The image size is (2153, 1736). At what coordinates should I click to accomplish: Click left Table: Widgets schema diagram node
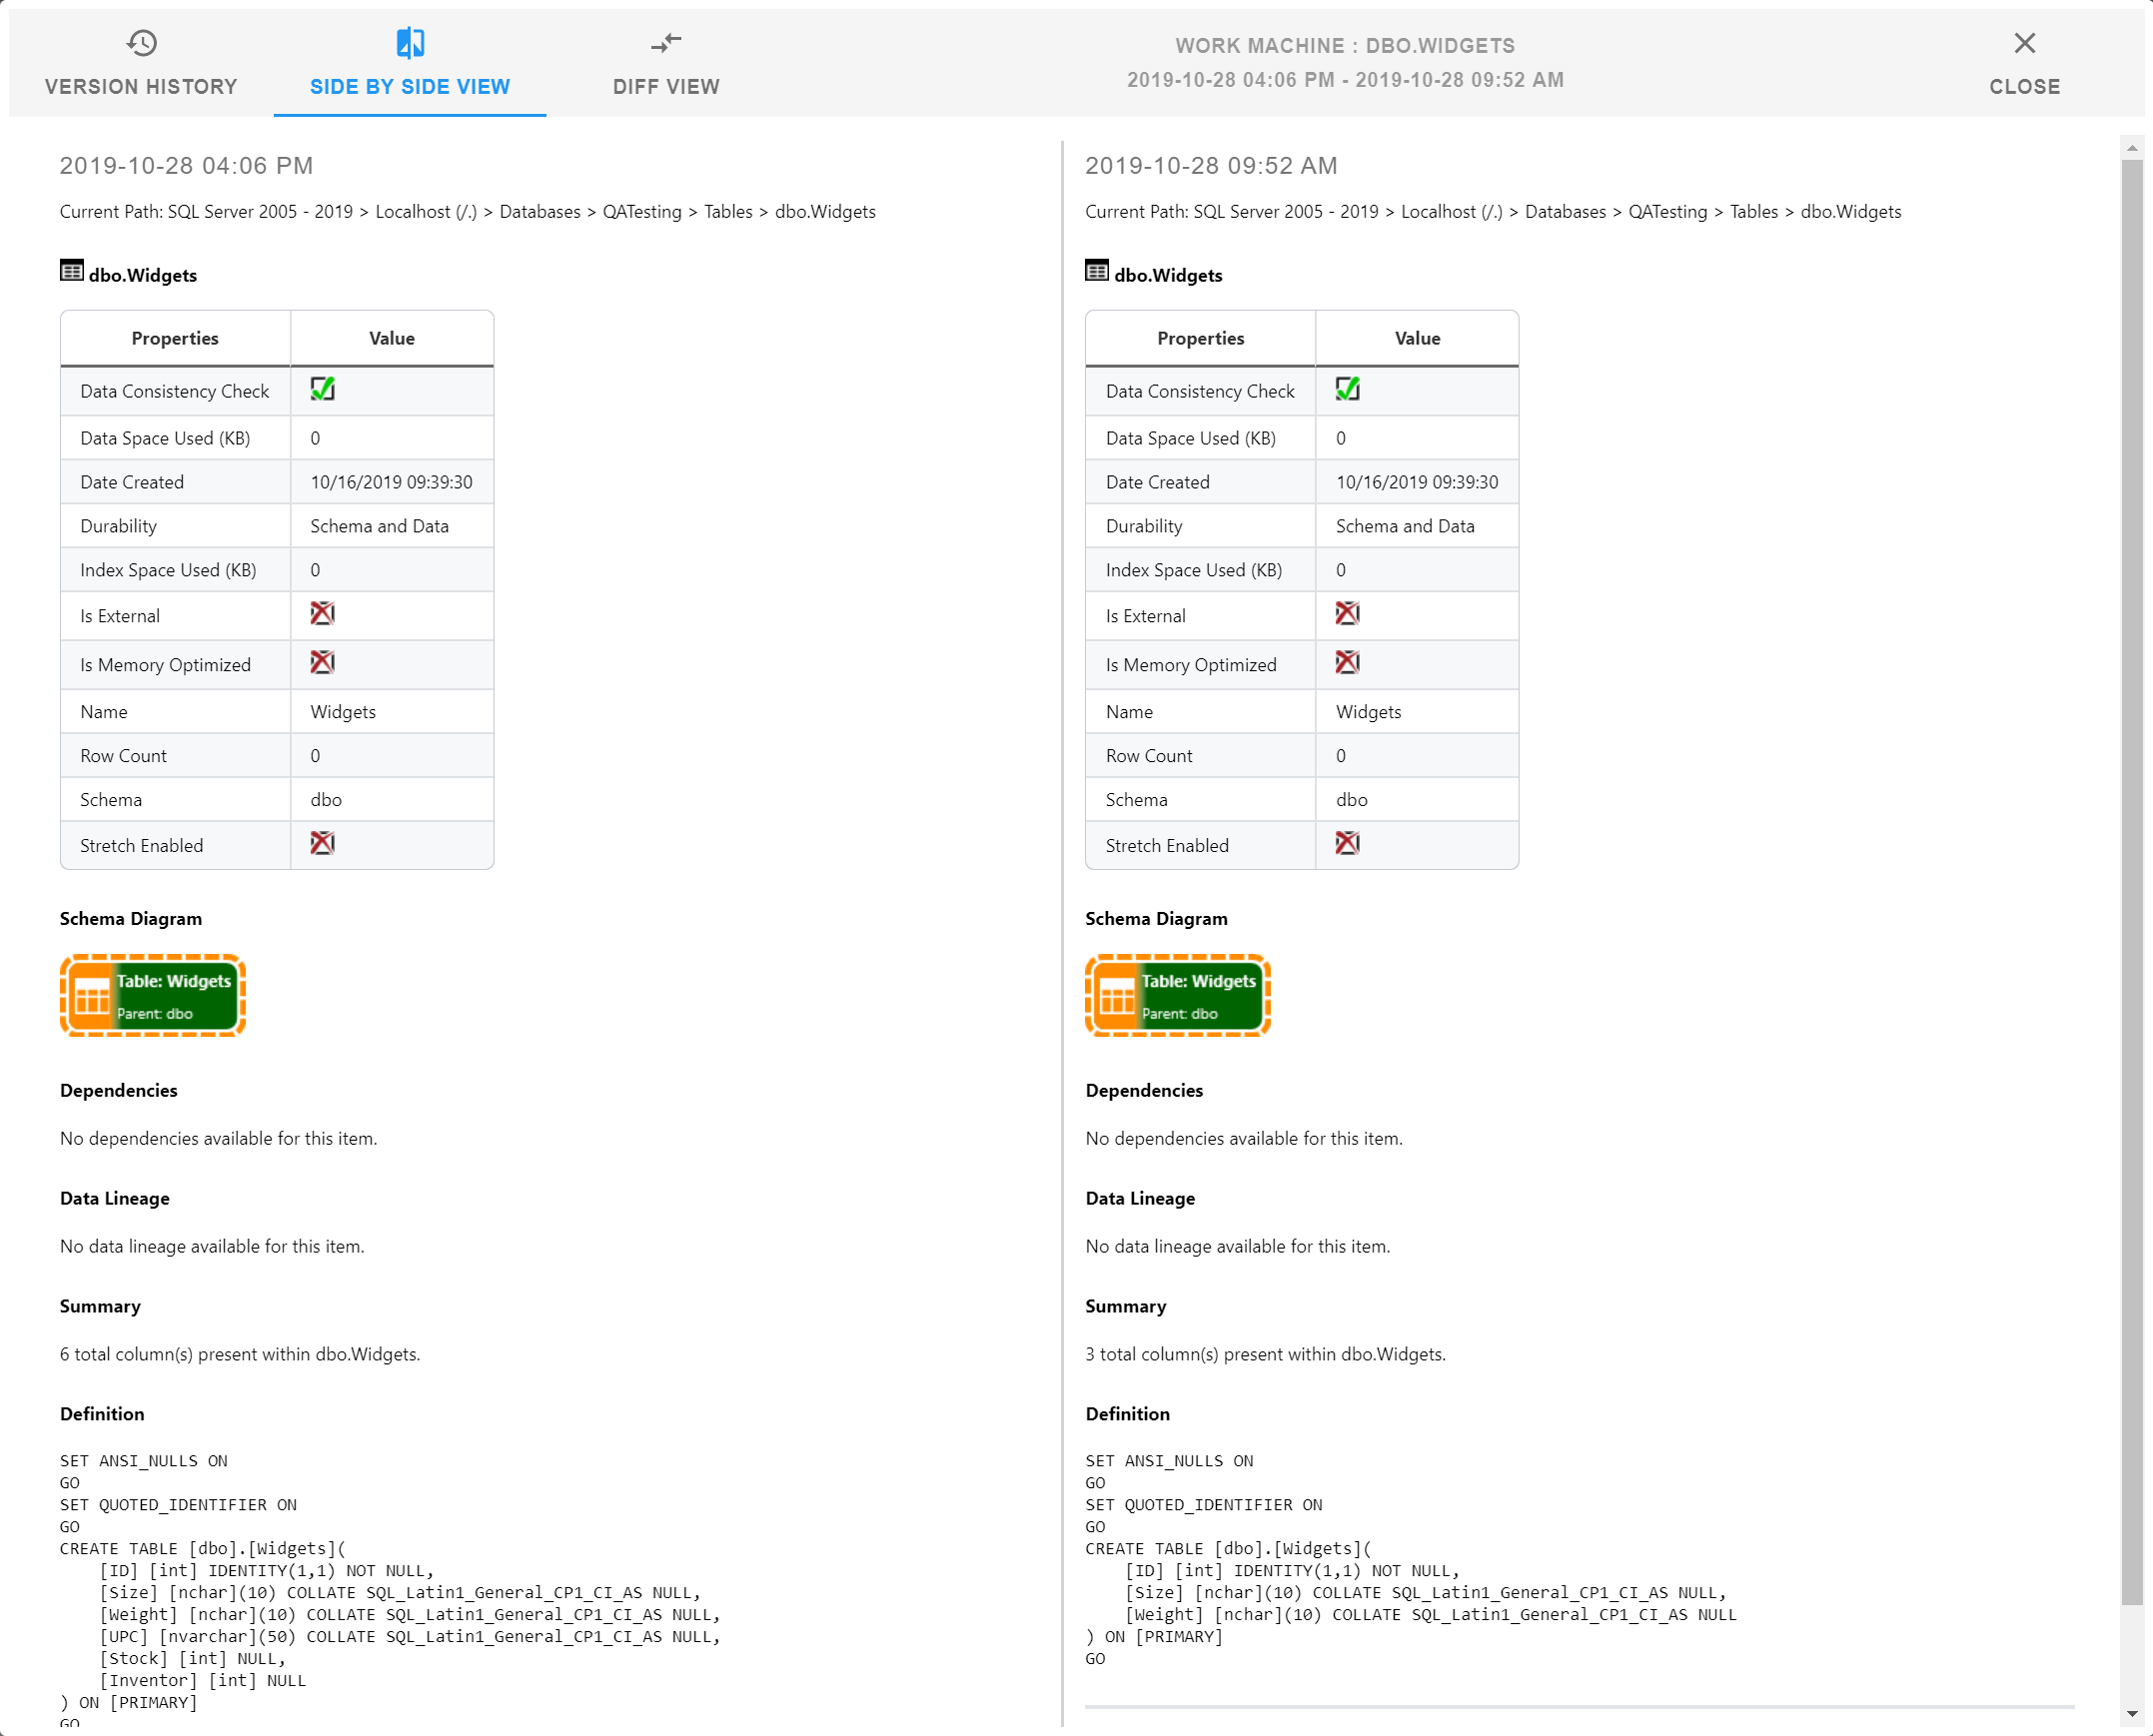153,995
